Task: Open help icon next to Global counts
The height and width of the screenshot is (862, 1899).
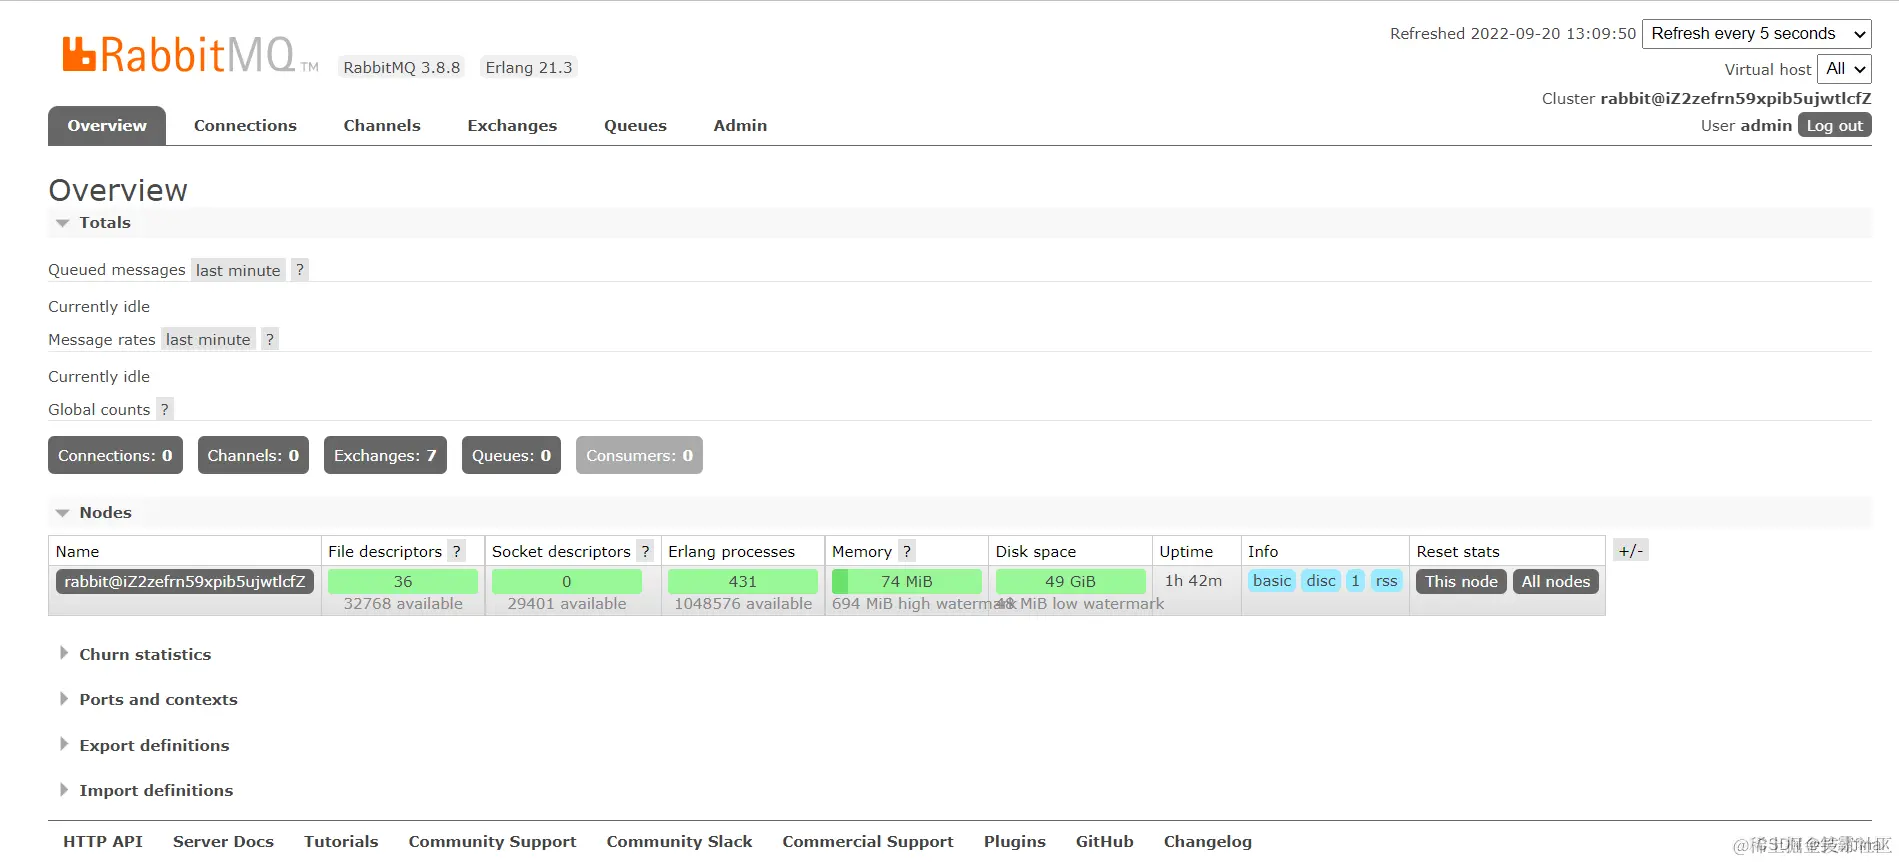Action: [165, 410]
